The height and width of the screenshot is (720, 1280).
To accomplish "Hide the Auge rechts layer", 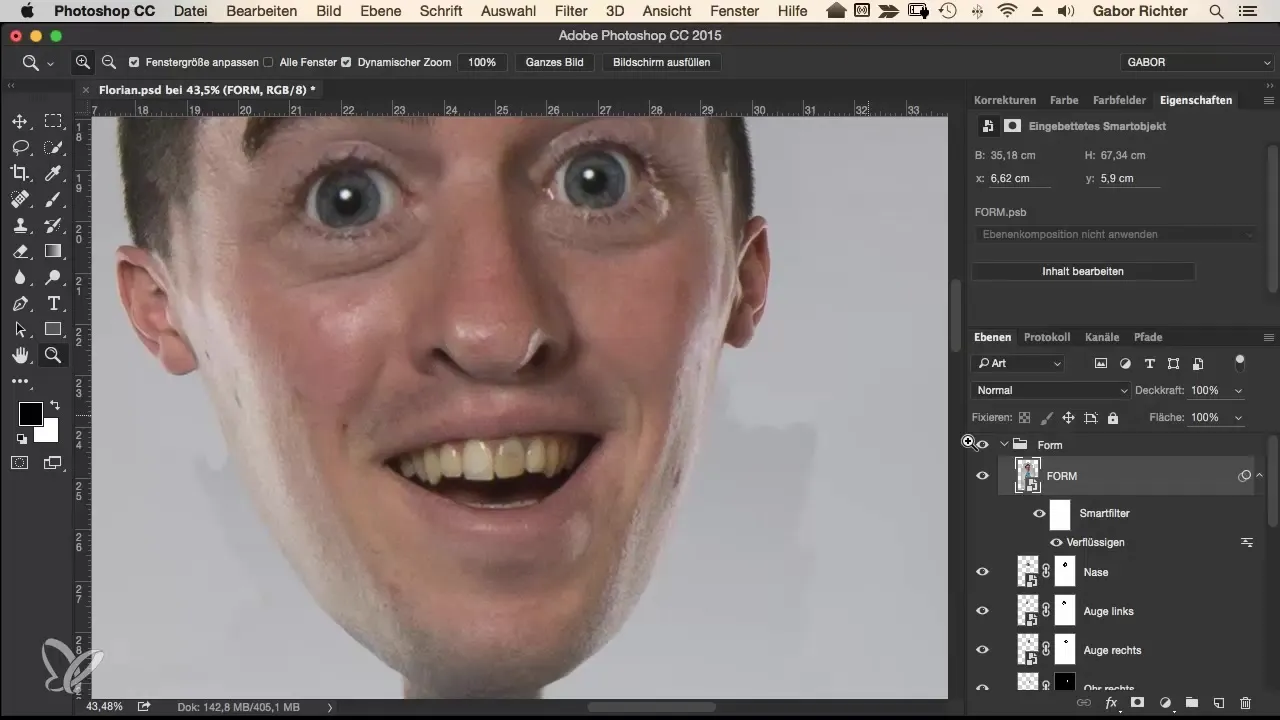I will 982,650.
